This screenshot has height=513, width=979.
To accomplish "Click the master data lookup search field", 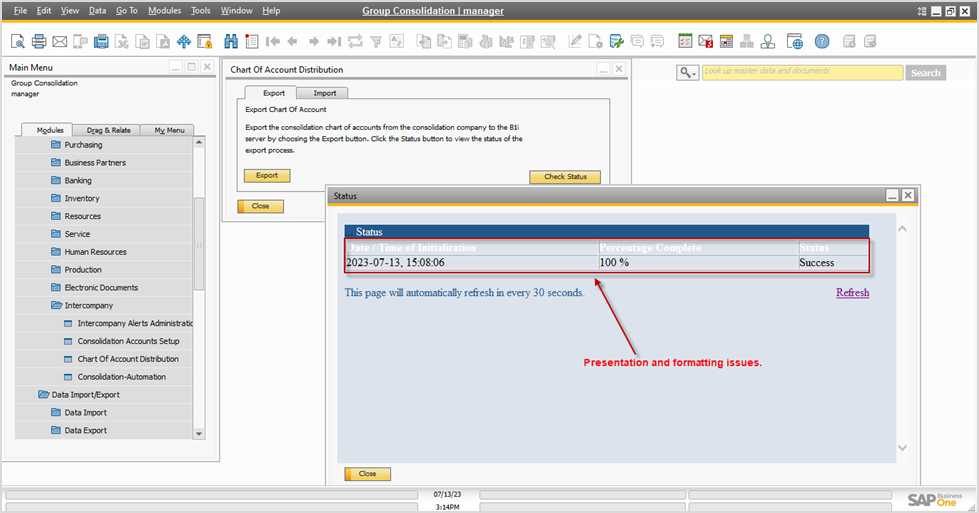I will point(801,72).
